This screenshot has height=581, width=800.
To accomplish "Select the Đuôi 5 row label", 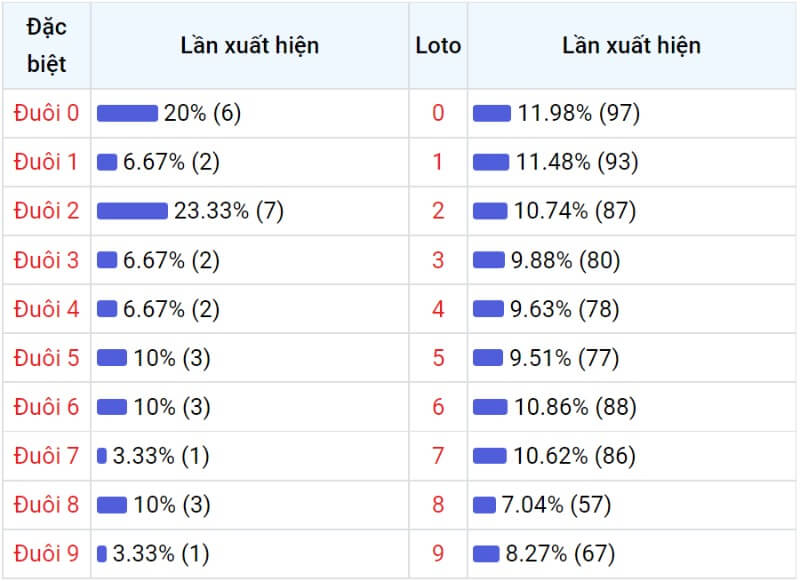I will click(x=46, y=358).
